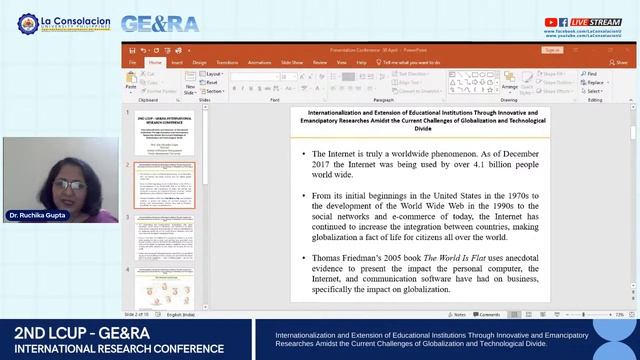The width and height of the screenshot is (640, 360).
Task: Start Slide Show from status bar
Action: tap(557, 315)
